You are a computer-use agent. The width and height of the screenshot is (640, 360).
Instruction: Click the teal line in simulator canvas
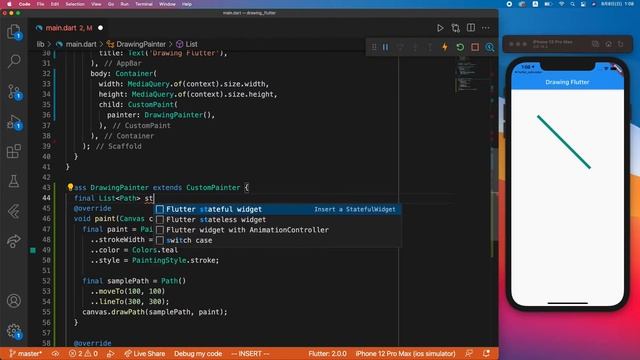(564, 142)
